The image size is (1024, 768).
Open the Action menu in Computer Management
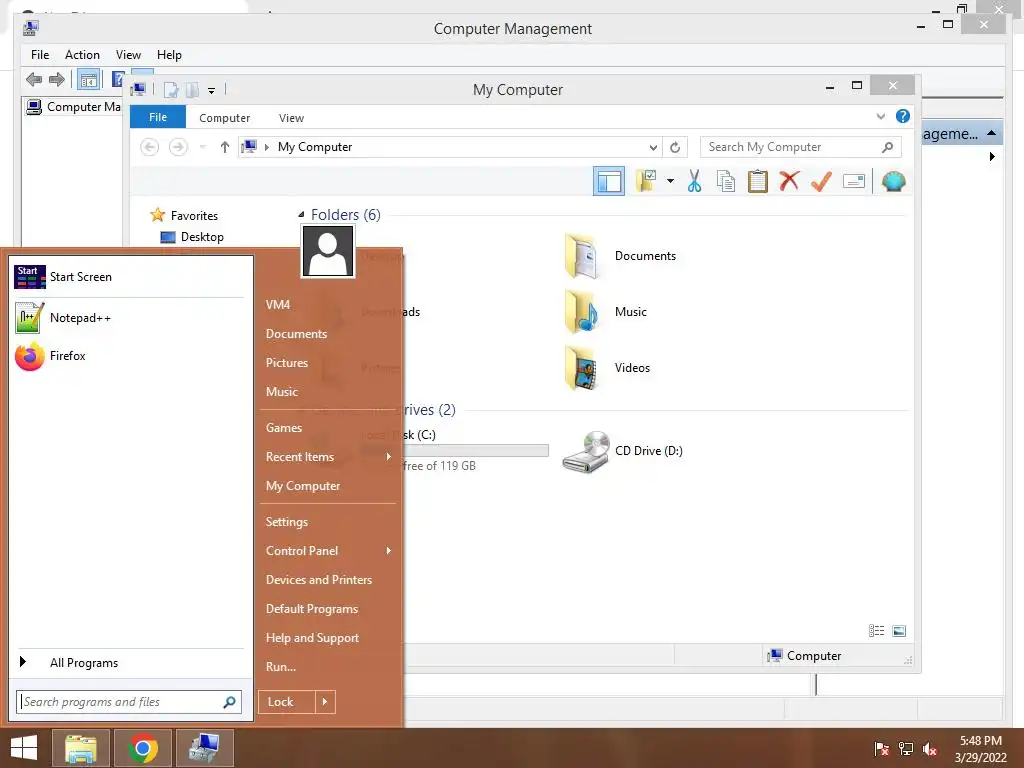[x=82, y=55]
